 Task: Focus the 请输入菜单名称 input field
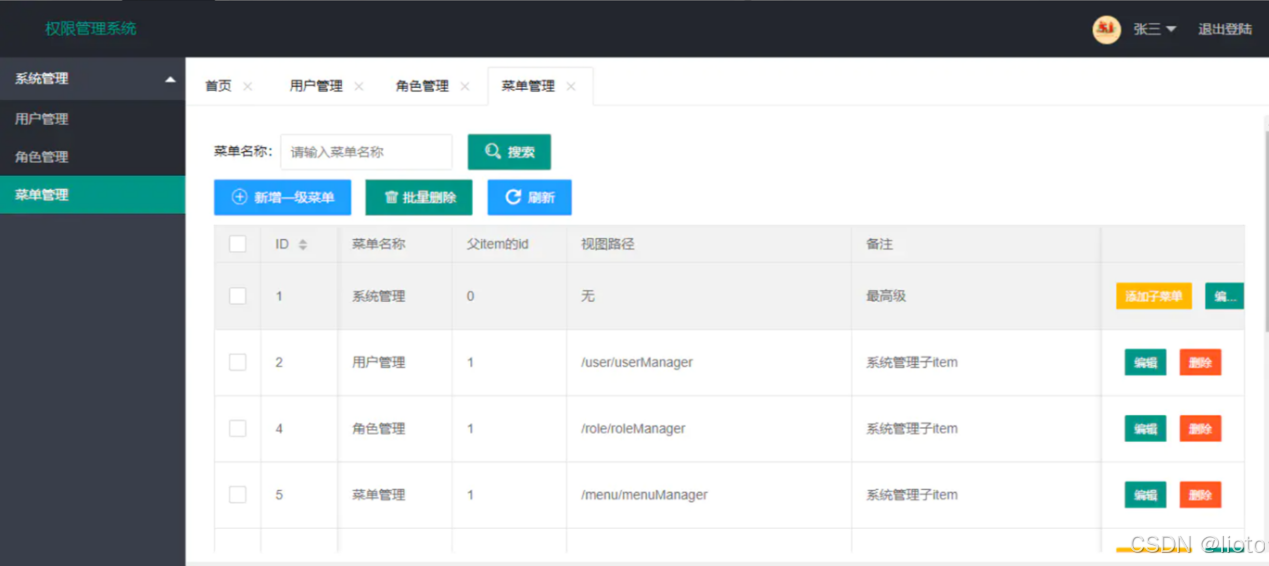click(366, 152)
